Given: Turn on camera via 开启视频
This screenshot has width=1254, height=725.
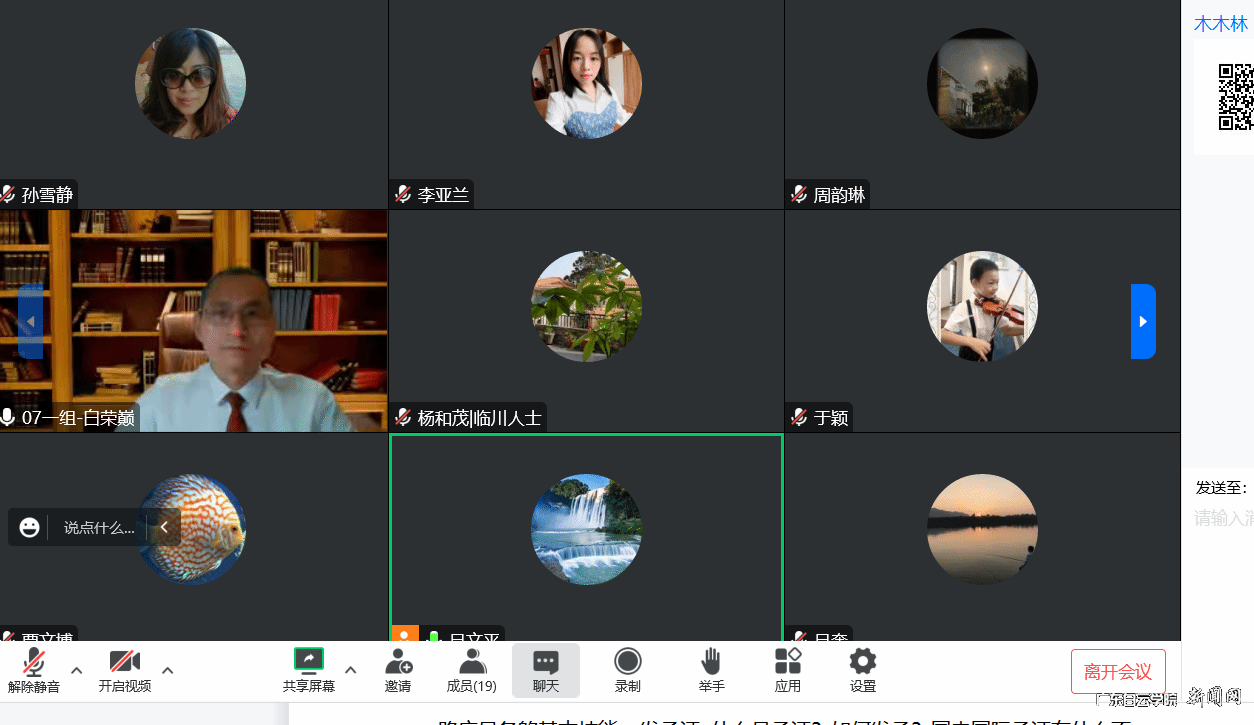Looking at the screenshot, I should [124, 662].
